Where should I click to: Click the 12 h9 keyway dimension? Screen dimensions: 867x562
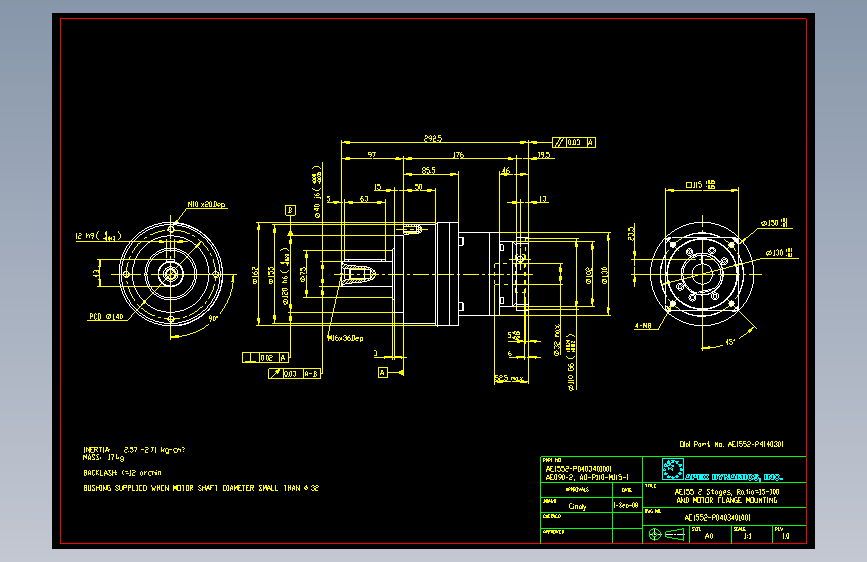pyautogui.click(x=98, y=236)
